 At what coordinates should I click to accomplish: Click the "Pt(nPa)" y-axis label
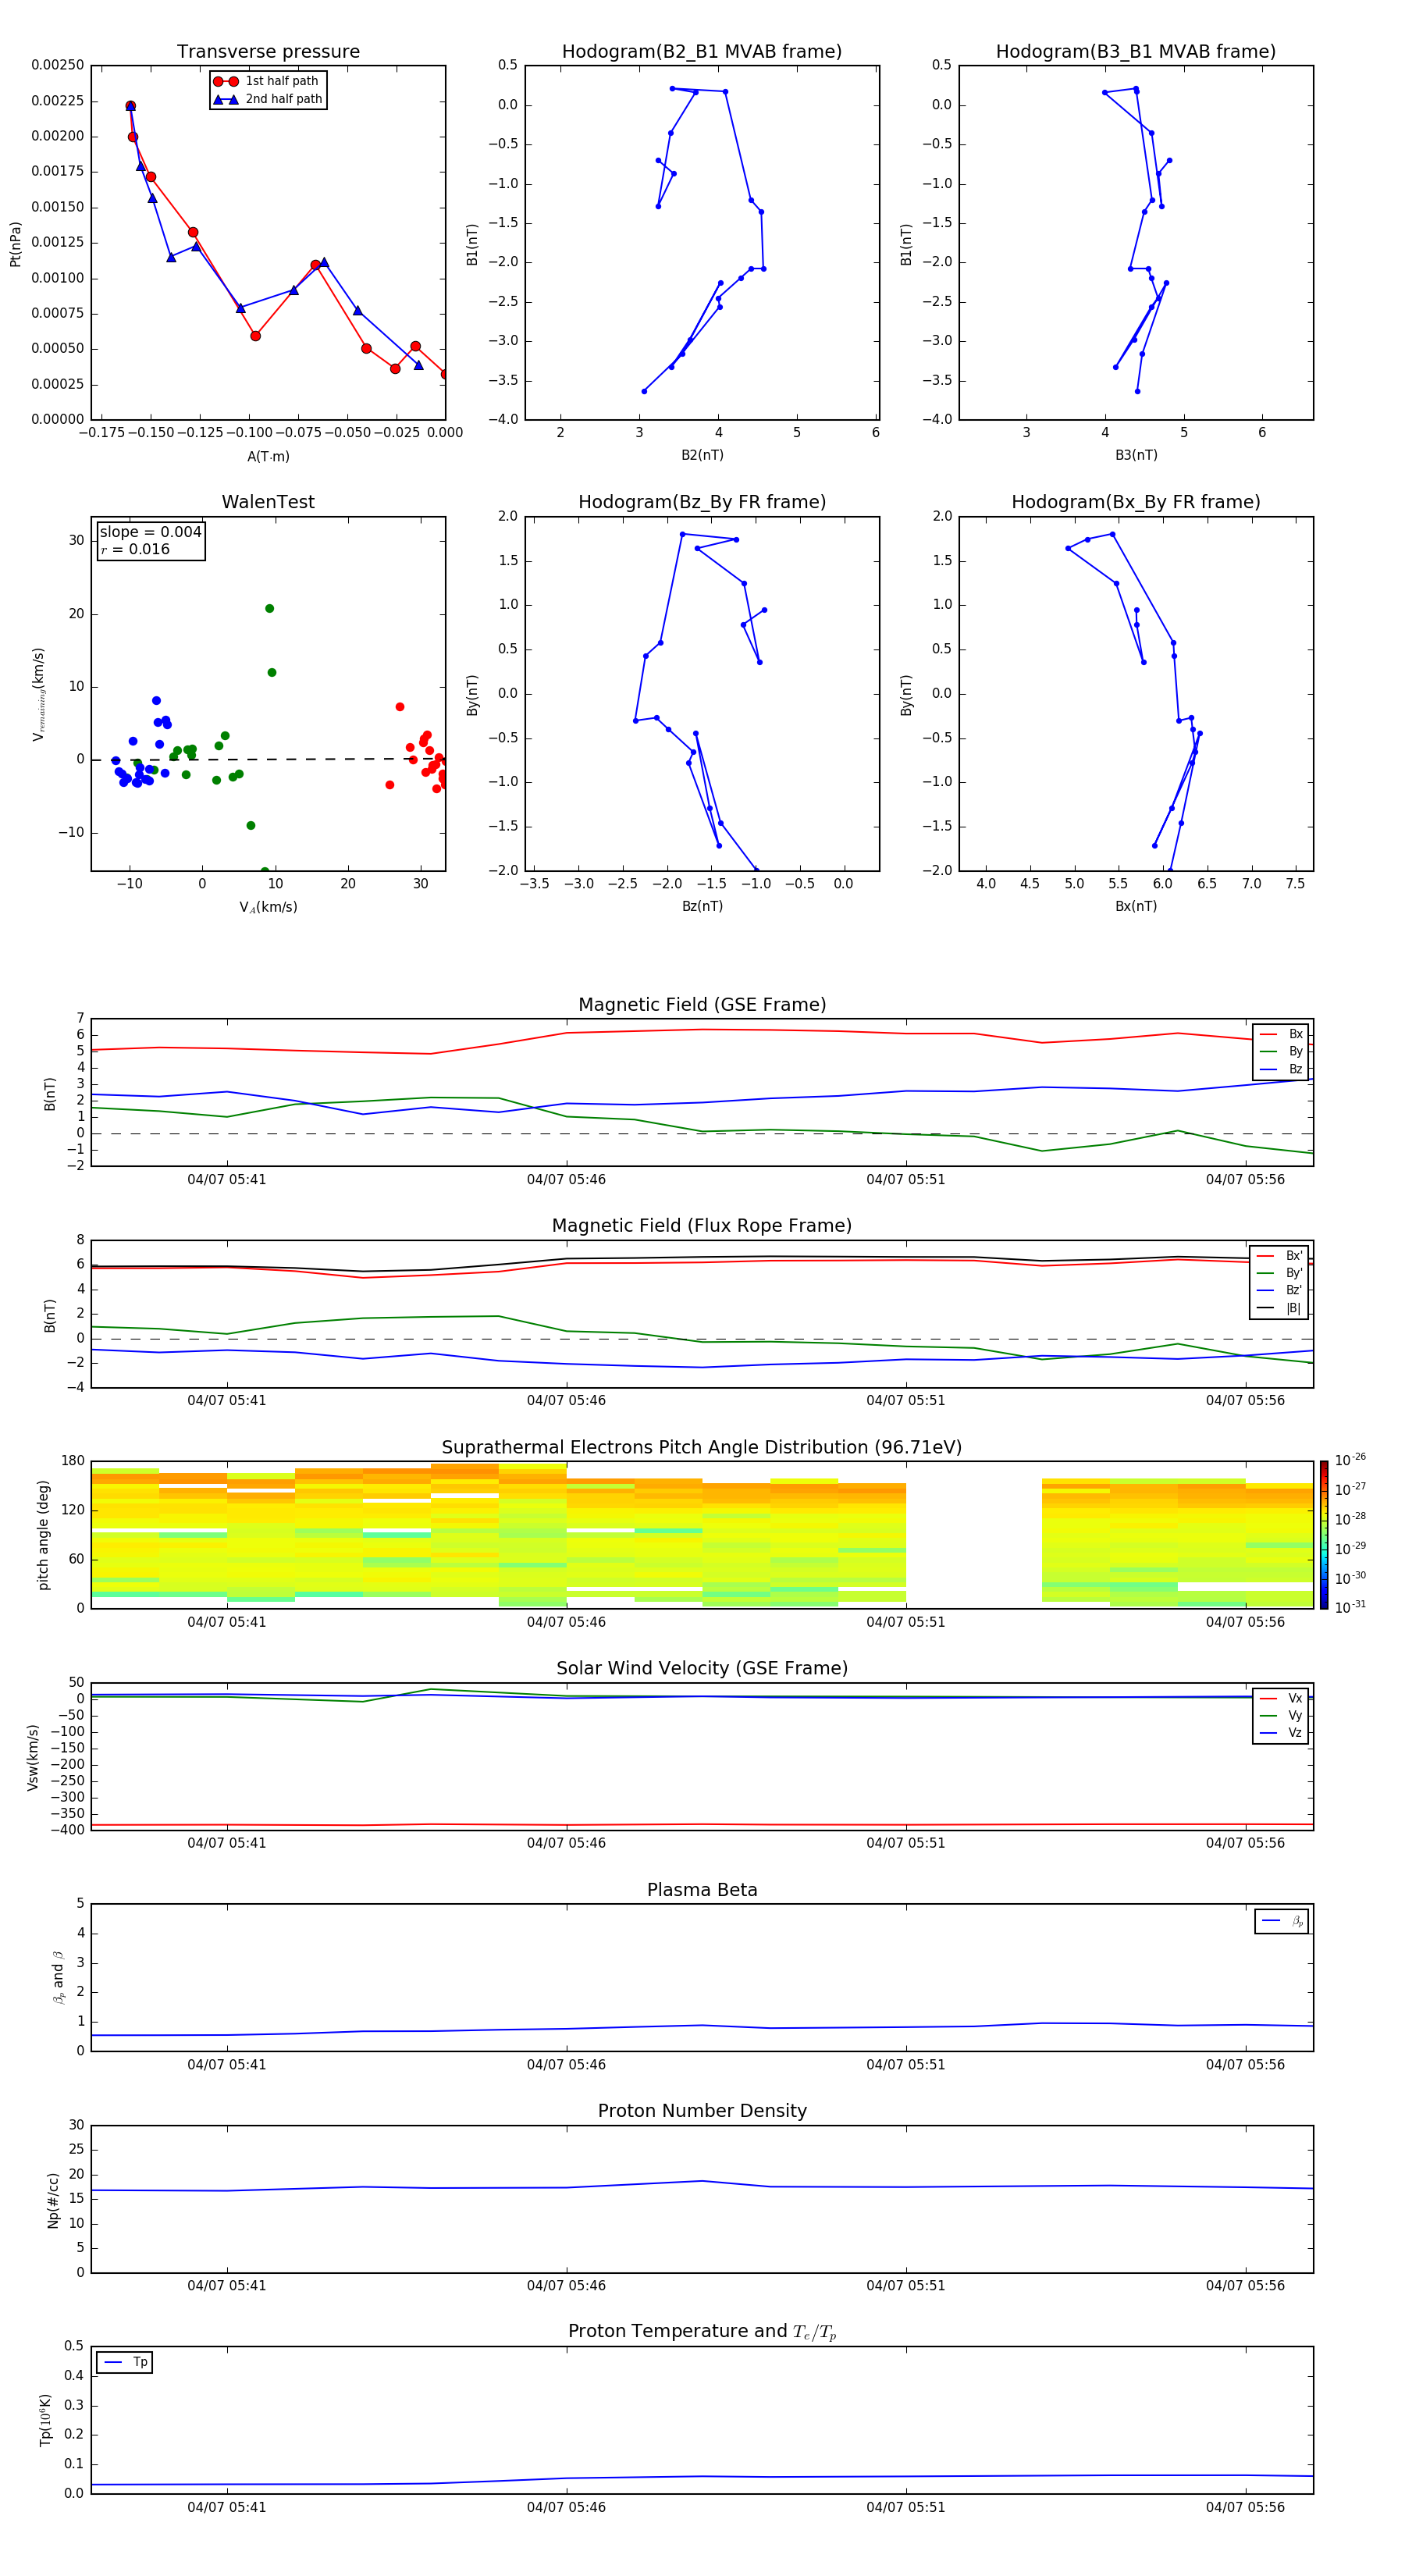(x=15, y=244)
